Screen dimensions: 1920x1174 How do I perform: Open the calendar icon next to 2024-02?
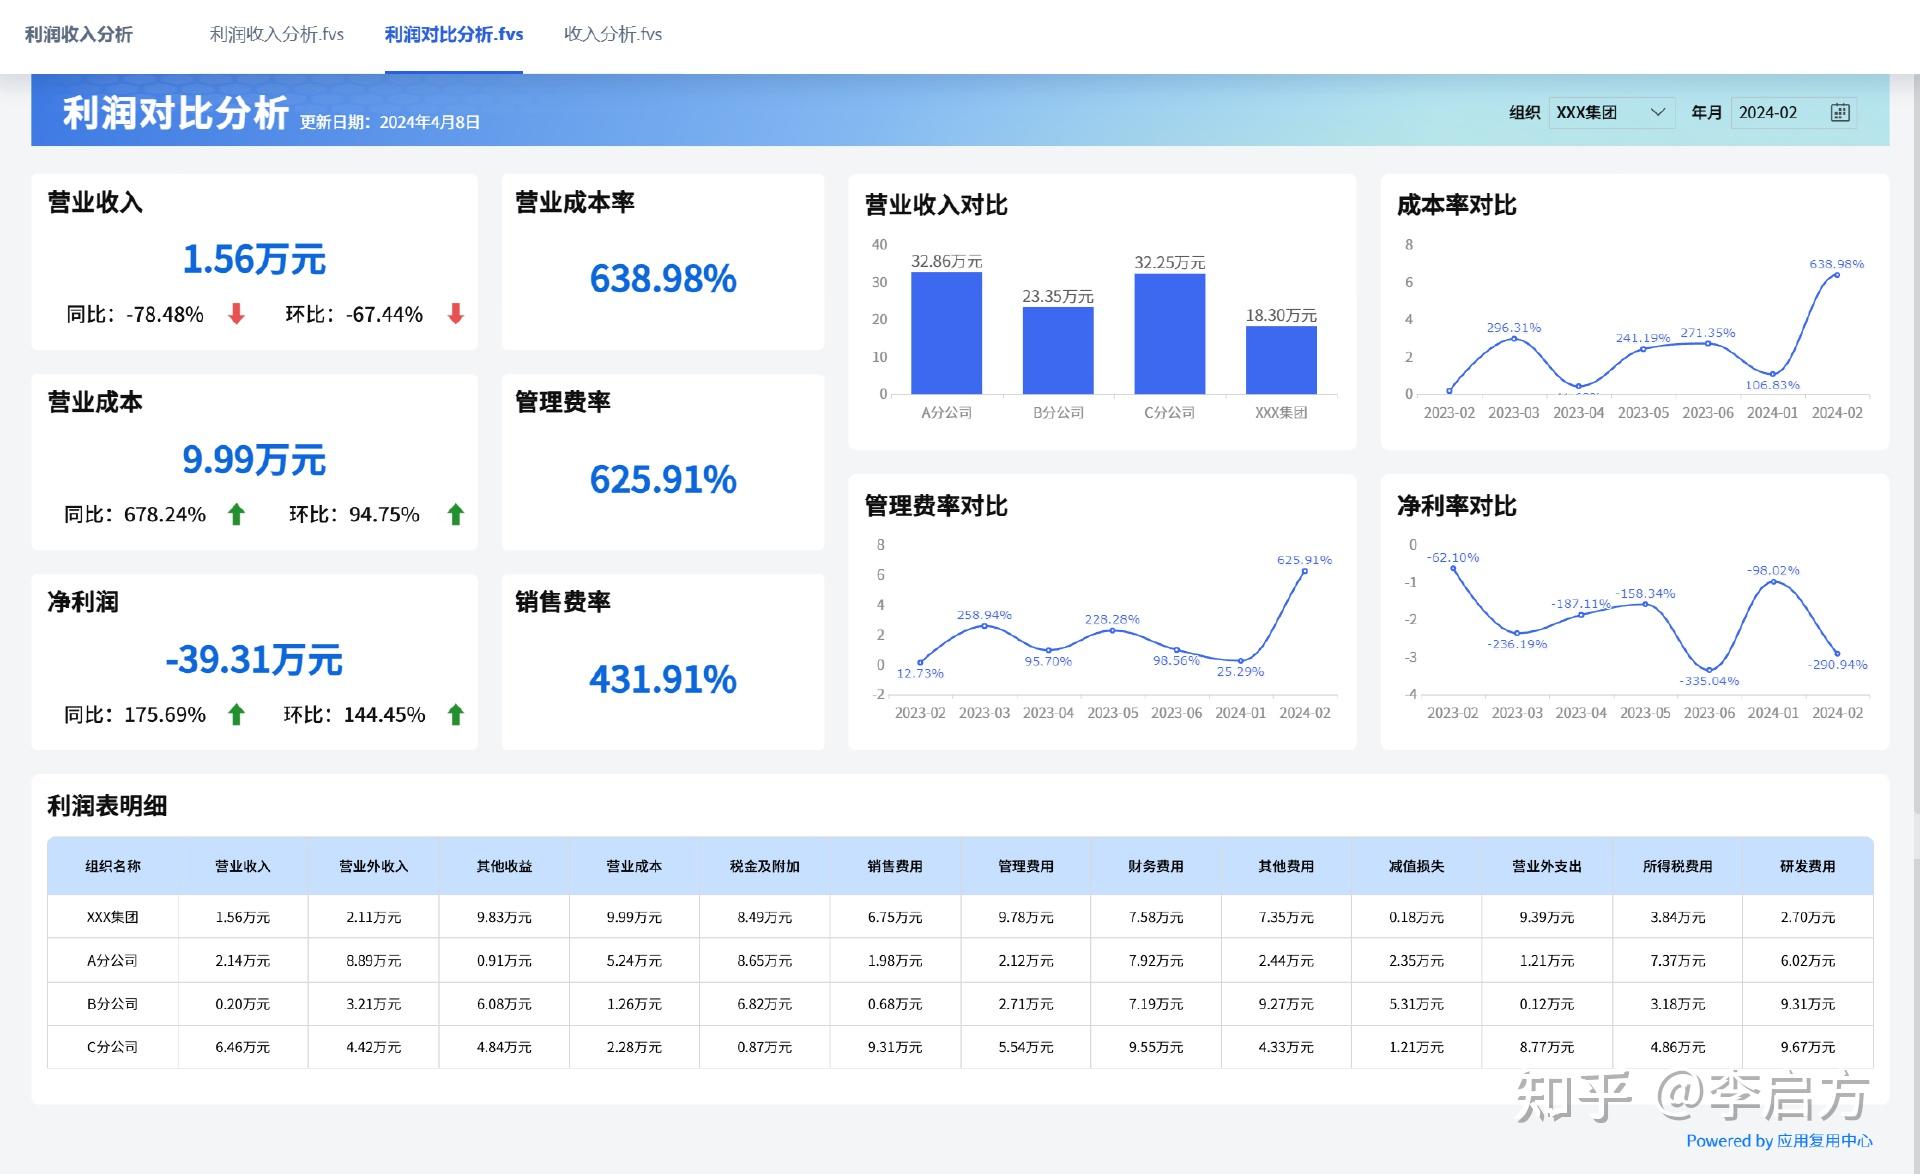point(1841,112)
